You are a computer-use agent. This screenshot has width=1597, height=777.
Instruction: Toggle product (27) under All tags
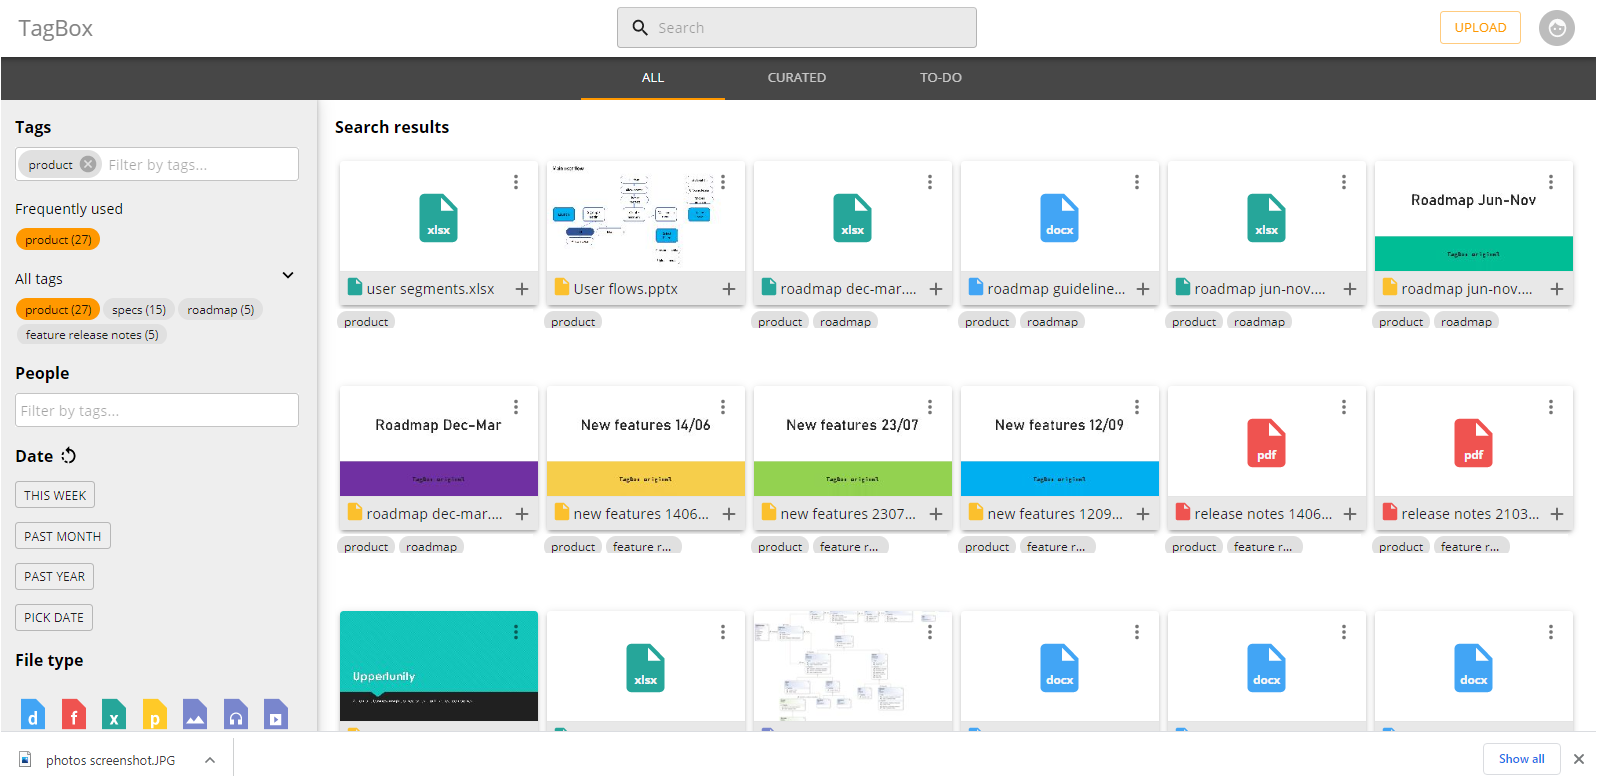pyautogui.click(x=58, y=310)
